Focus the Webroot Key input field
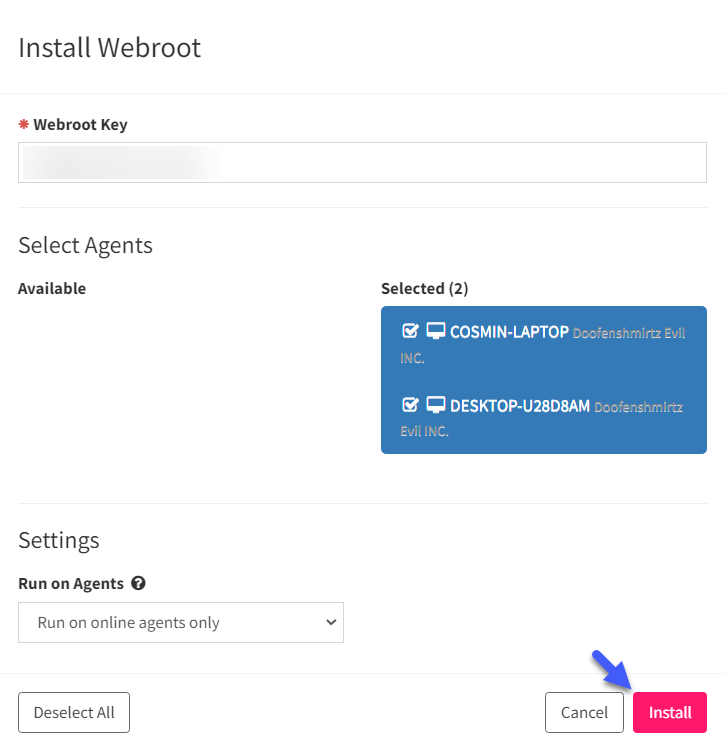 [362, 162]
